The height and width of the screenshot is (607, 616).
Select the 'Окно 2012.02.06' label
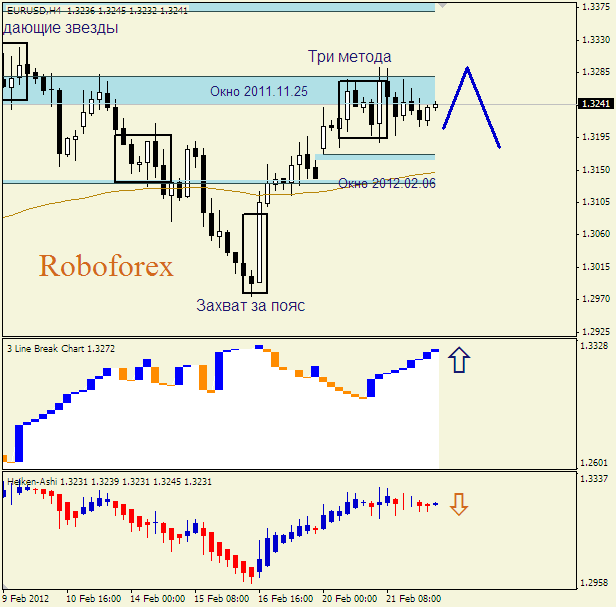pyautogui.click(x=386, y=183)
